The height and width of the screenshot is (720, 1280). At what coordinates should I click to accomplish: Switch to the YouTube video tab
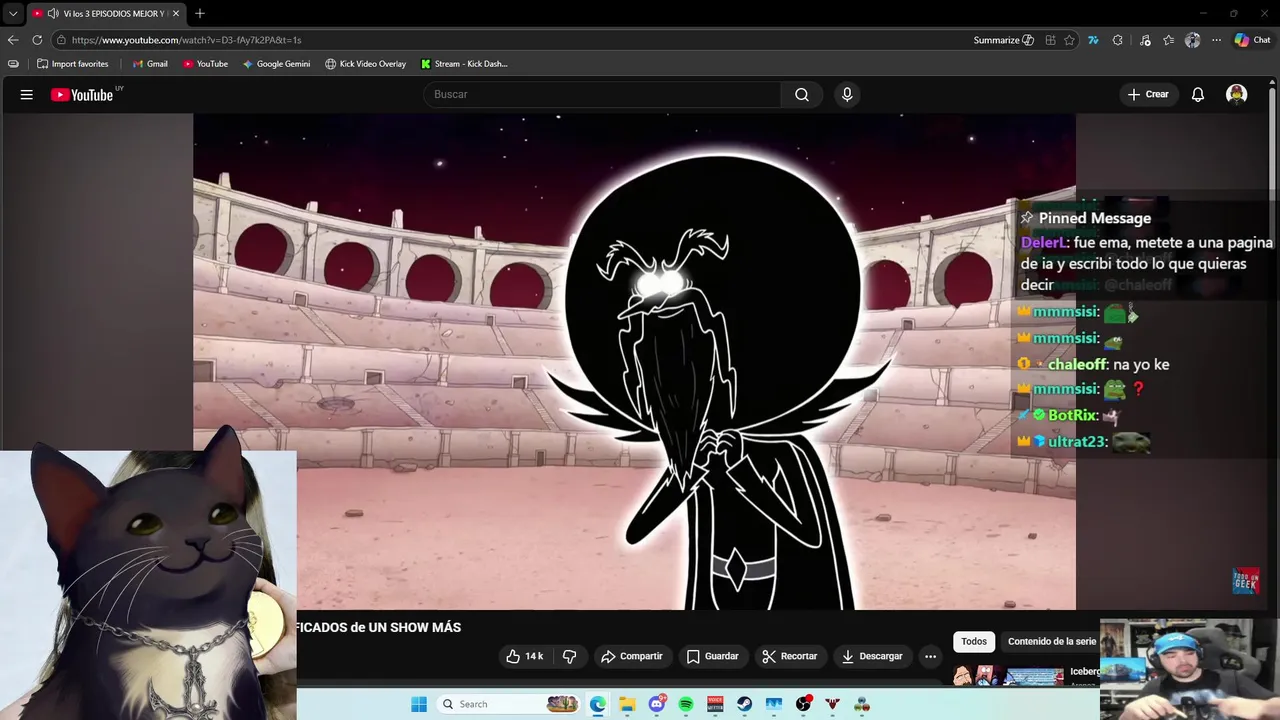click(106, 14)
